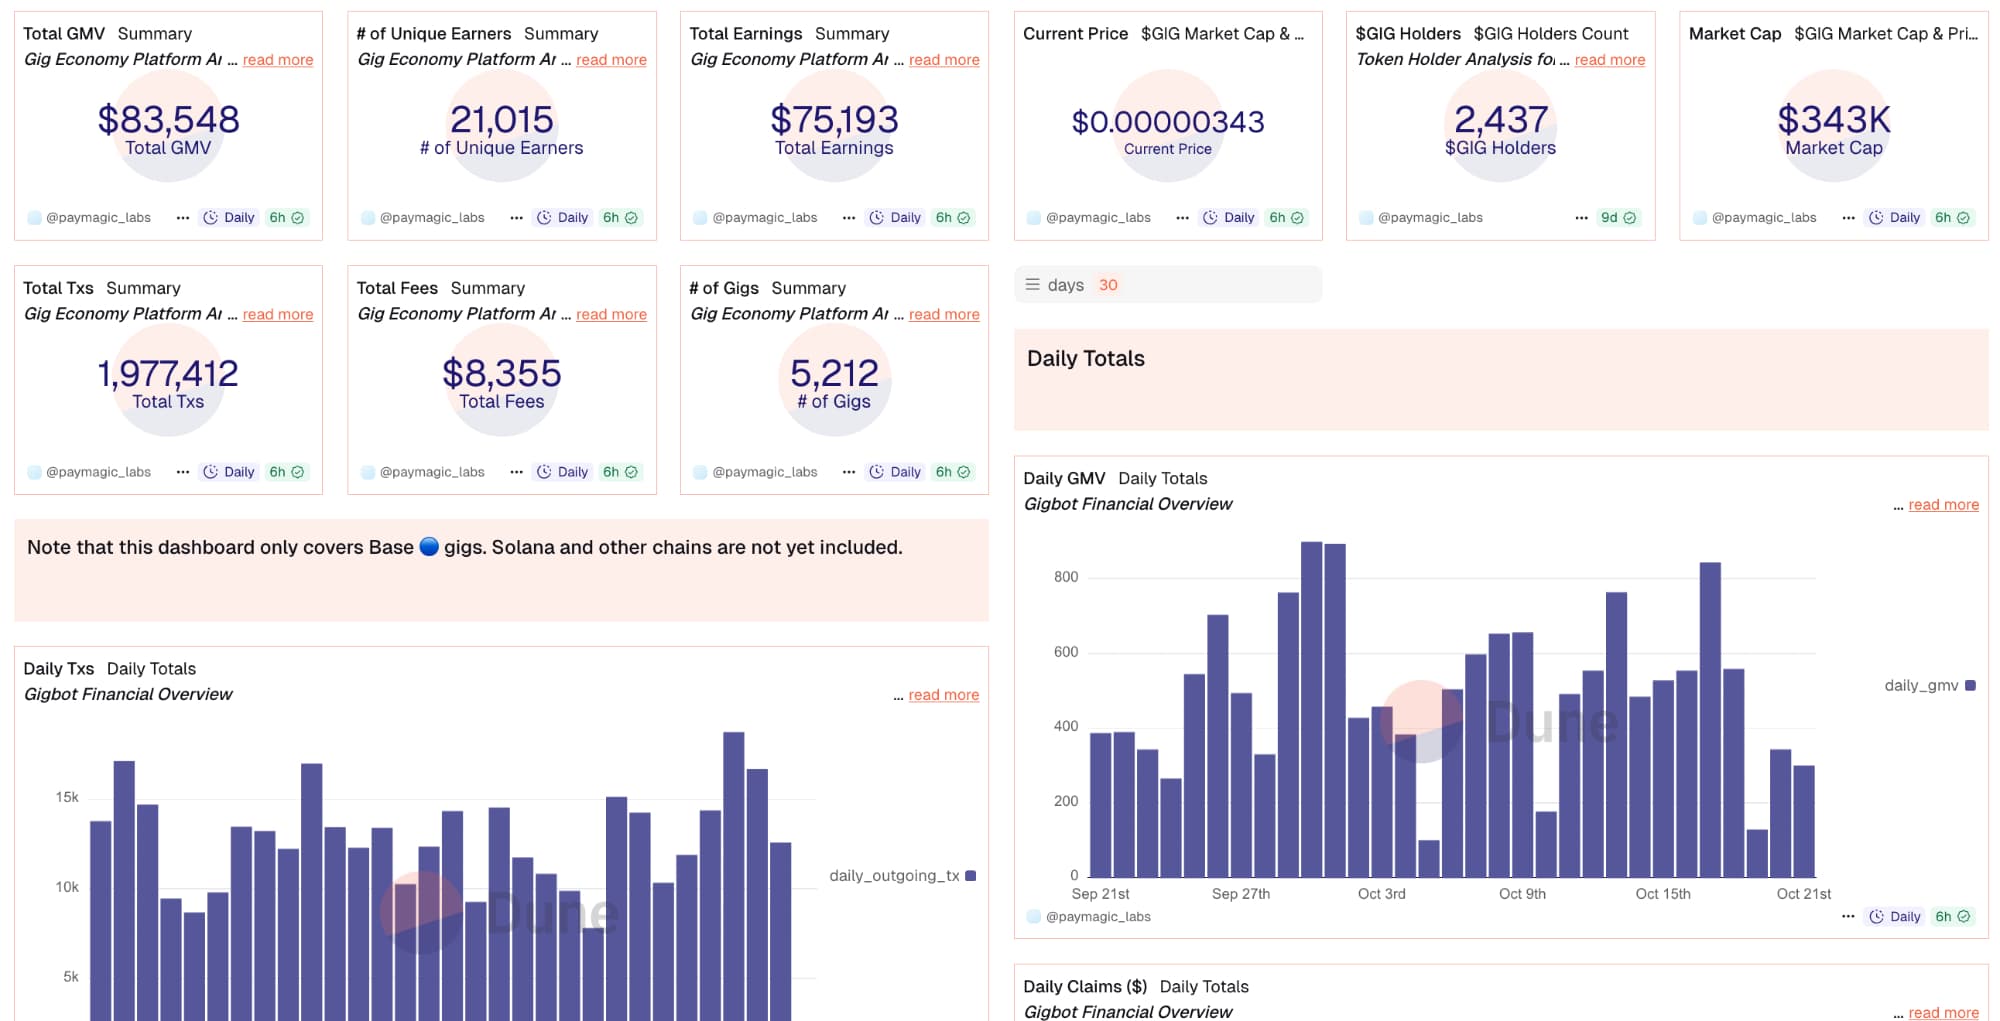Click the paymagic_labs avatar on Total Txs card

(35, 472)
